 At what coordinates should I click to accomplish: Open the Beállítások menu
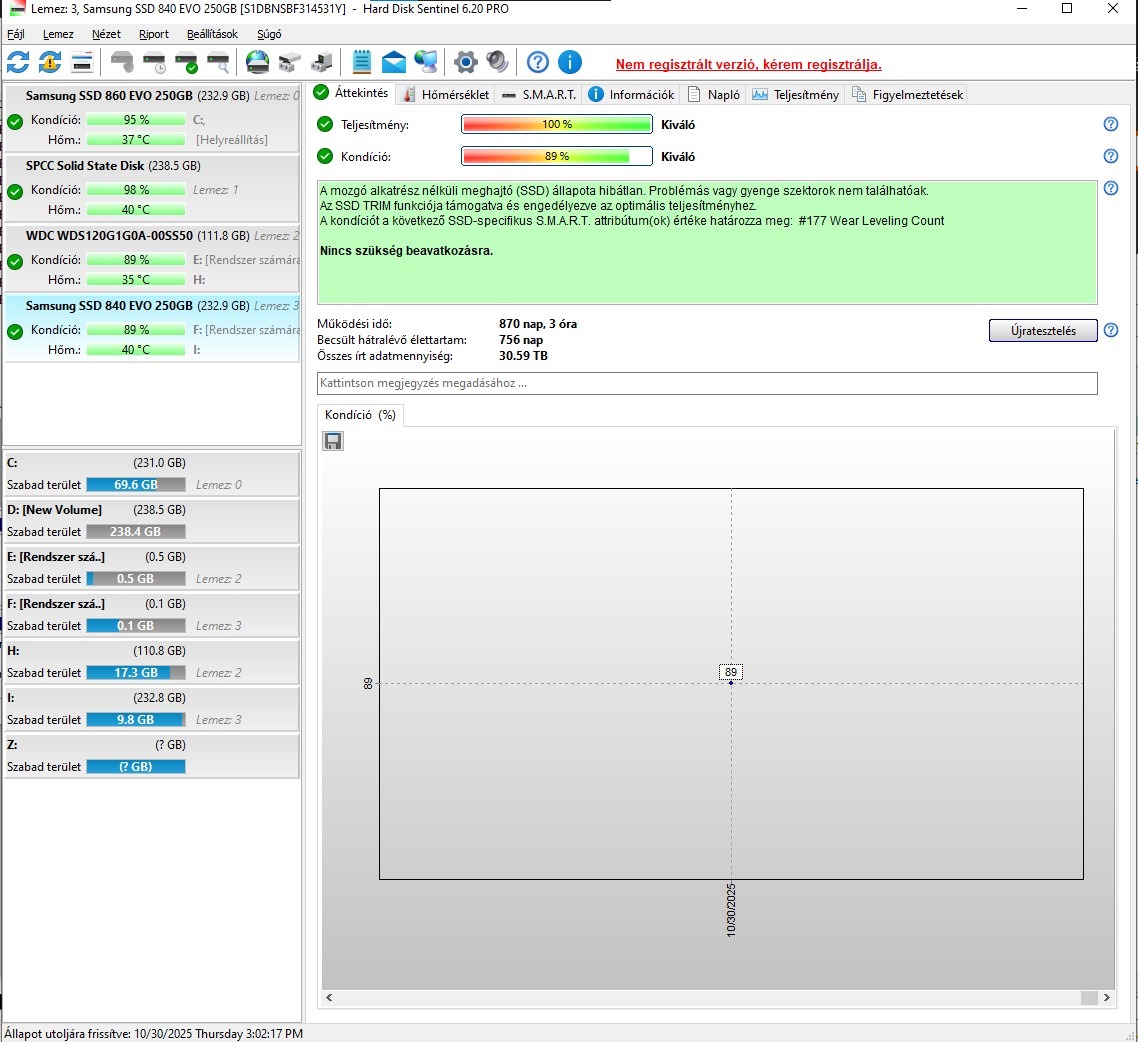[212, 34]
